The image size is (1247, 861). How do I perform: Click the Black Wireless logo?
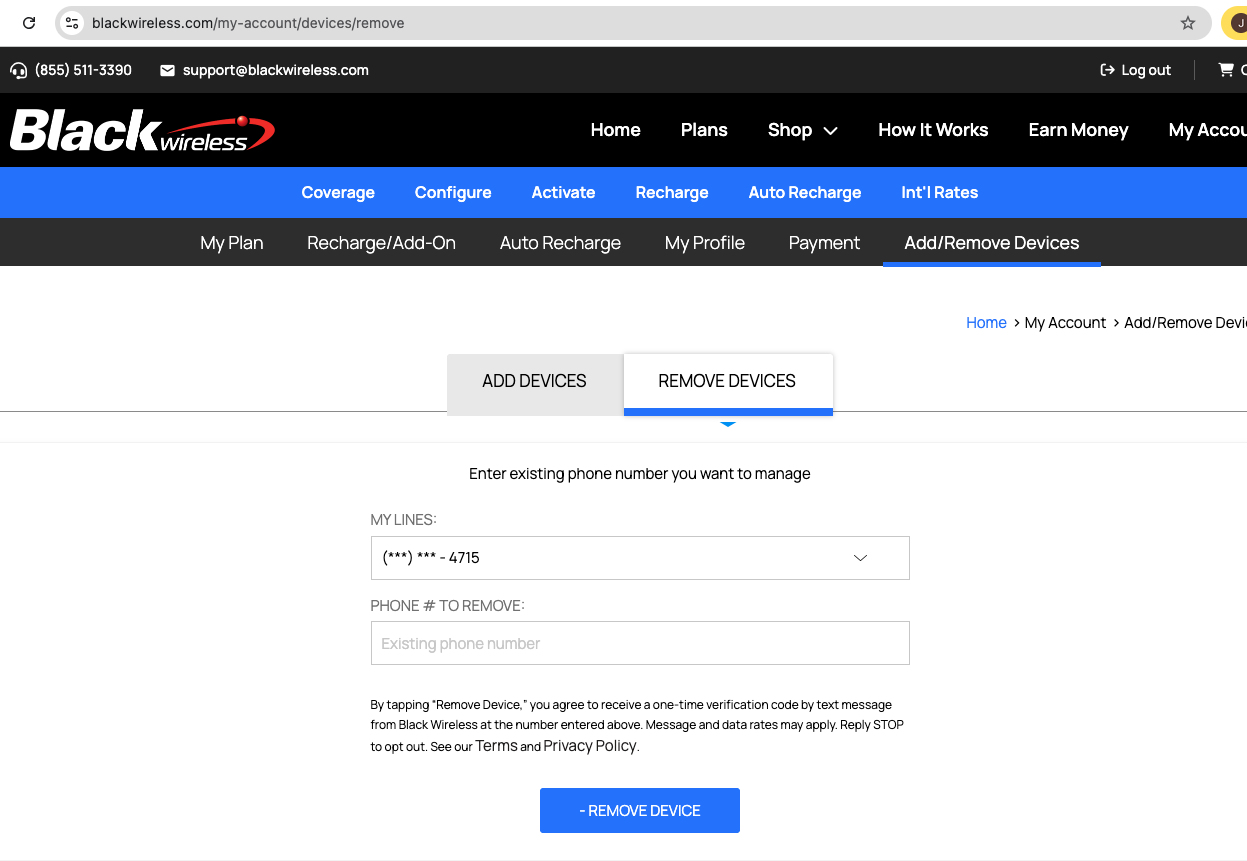pyautogui.click(x=142, y=131)
